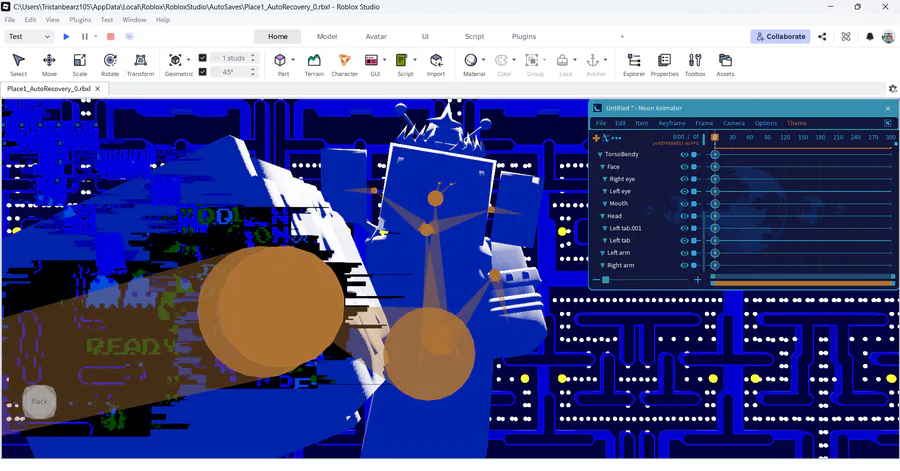Open the Script ribbon tab
Screen dimensions: 900x471
tap(474, 36)
